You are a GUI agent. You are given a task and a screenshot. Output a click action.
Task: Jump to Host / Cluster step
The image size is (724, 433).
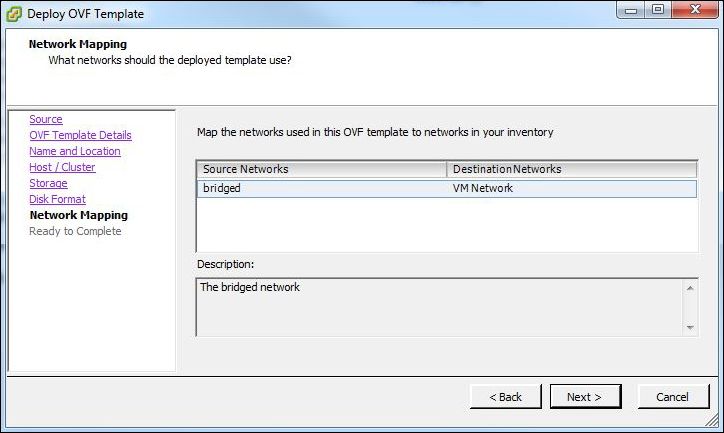coord(62,168)
